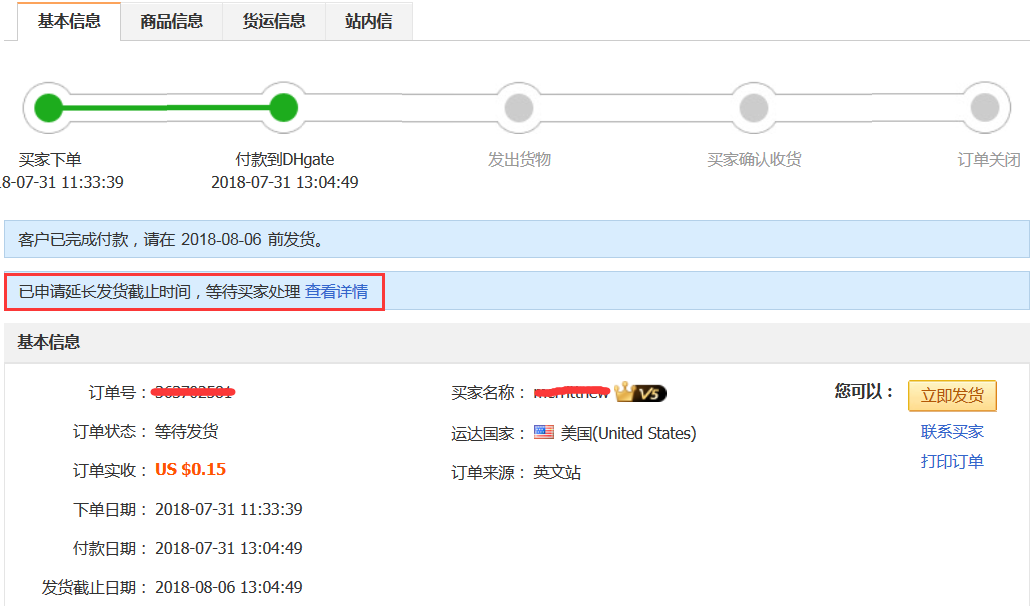The width and height of the screenshot is (1033, 606).
Task: Click the US $0.15 order amount
Action: pos(190,470)
